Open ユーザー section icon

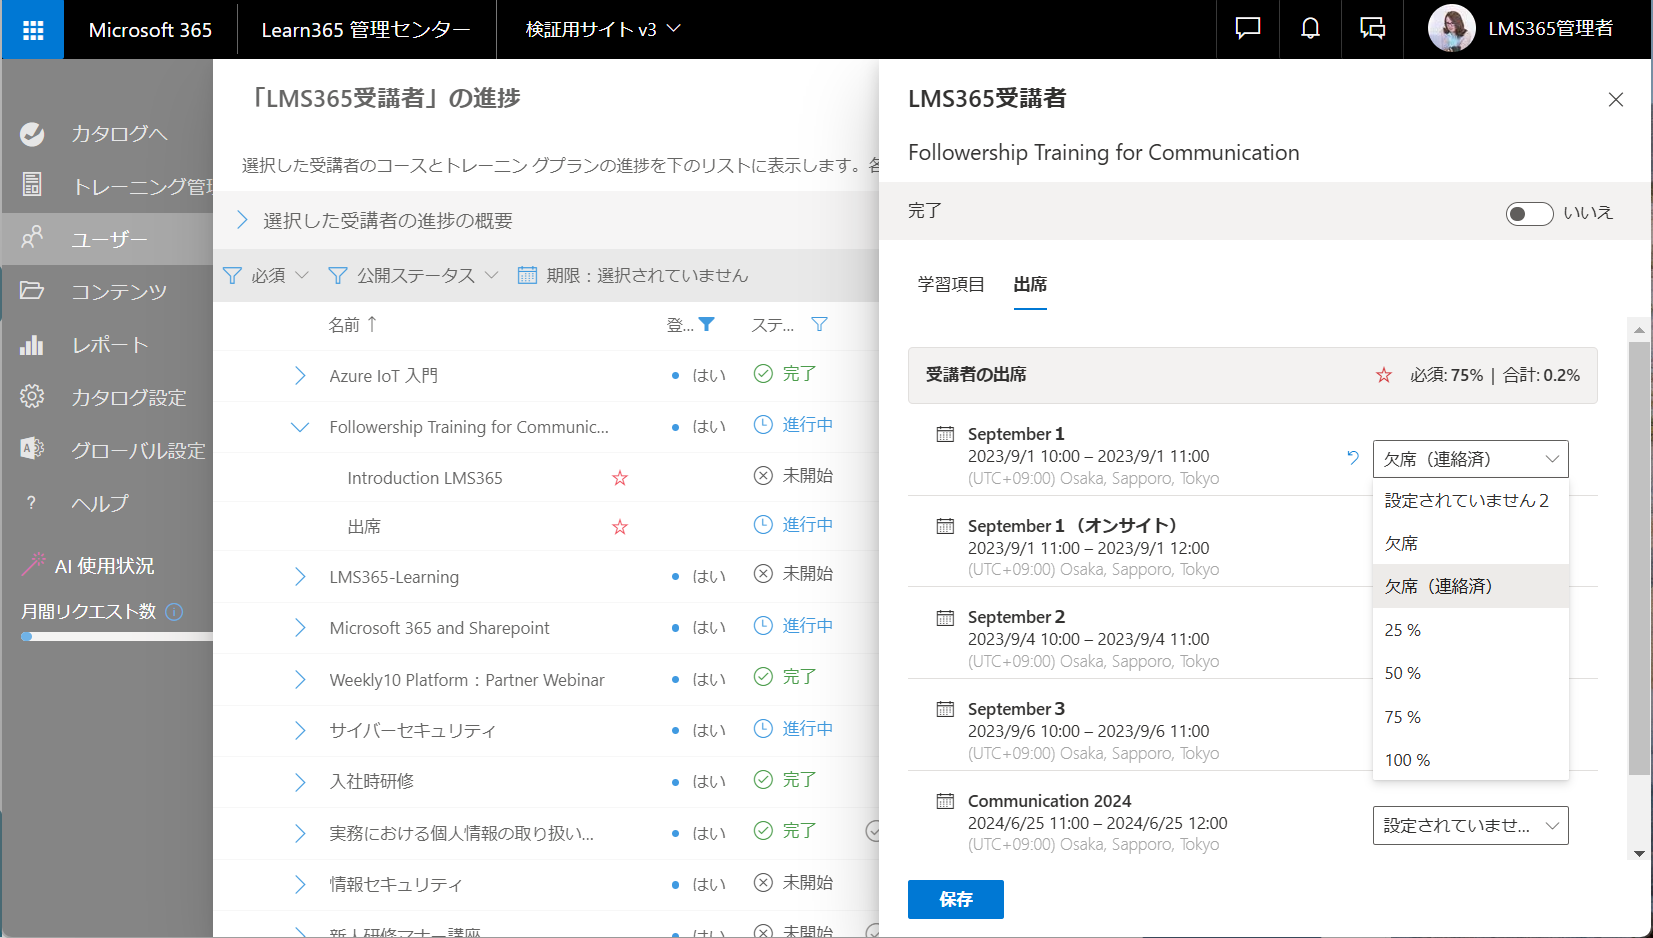(32, 238)
